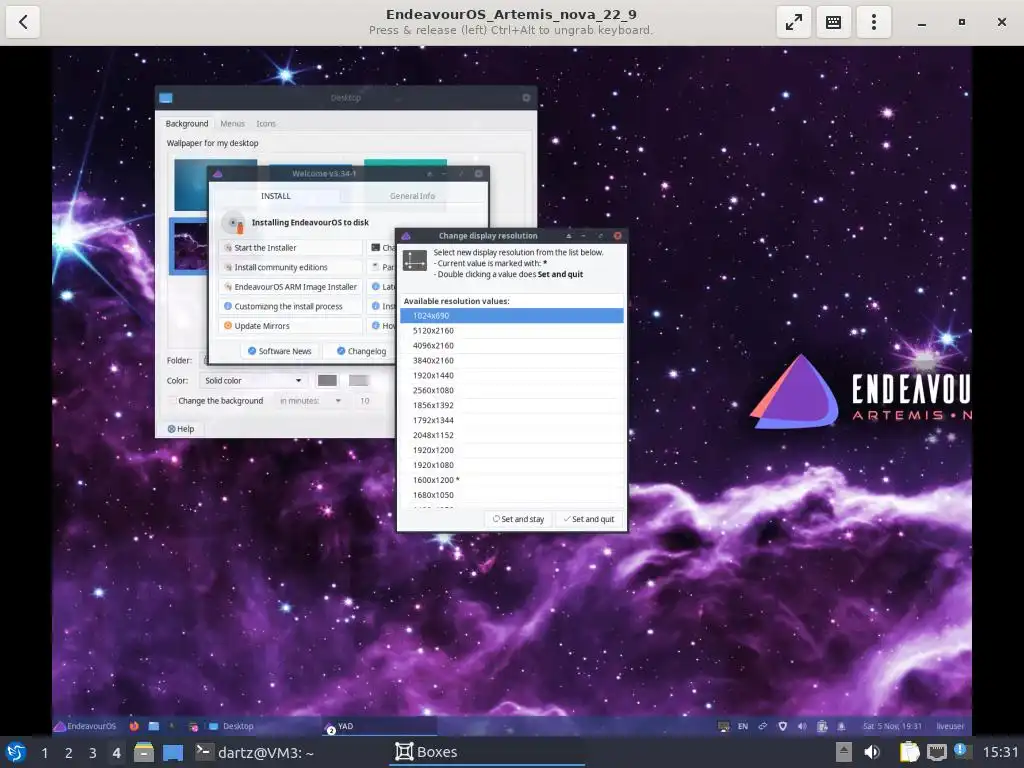Viewport: 1024px width, 768px height.
Task: Open Menus tab in Desktop window
Action: (232, 123)
